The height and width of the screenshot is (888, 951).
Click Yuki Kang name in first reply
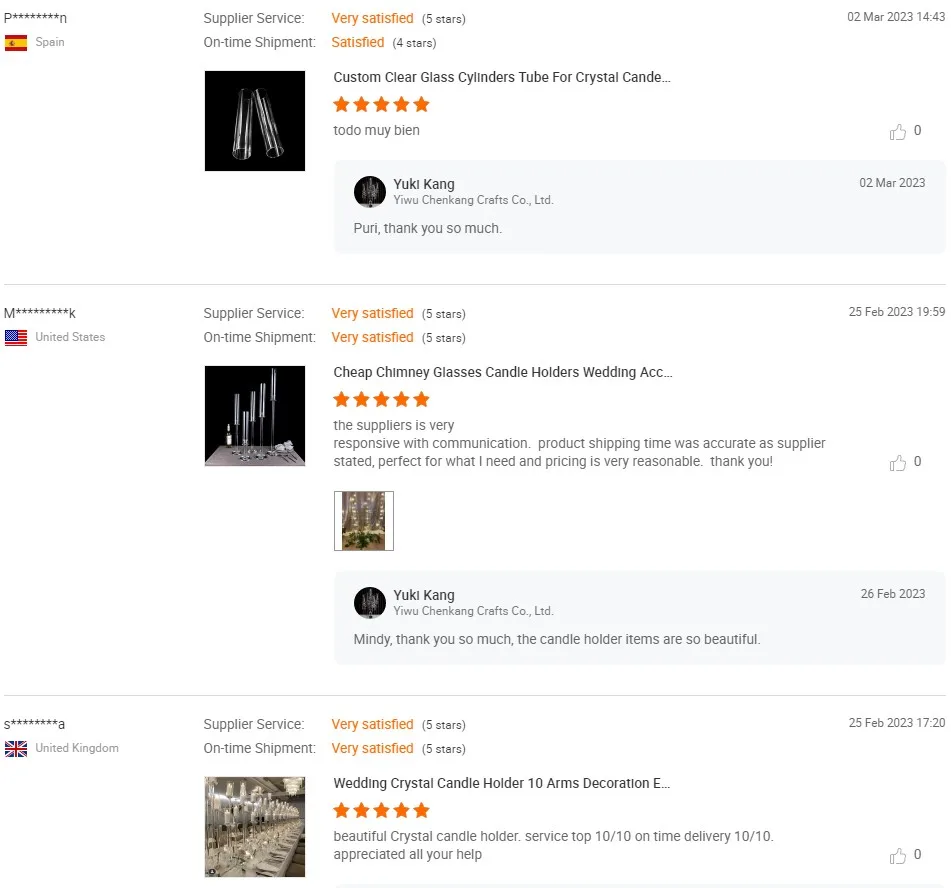click(x=424, y=185)
